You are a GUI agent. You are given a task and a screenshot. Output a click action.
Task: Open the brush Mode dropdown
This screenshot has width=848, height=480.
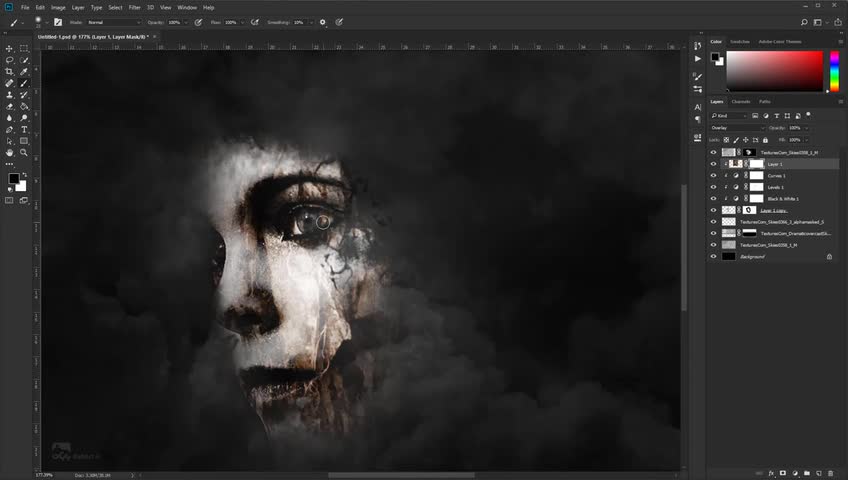click(x=113, y=21)
